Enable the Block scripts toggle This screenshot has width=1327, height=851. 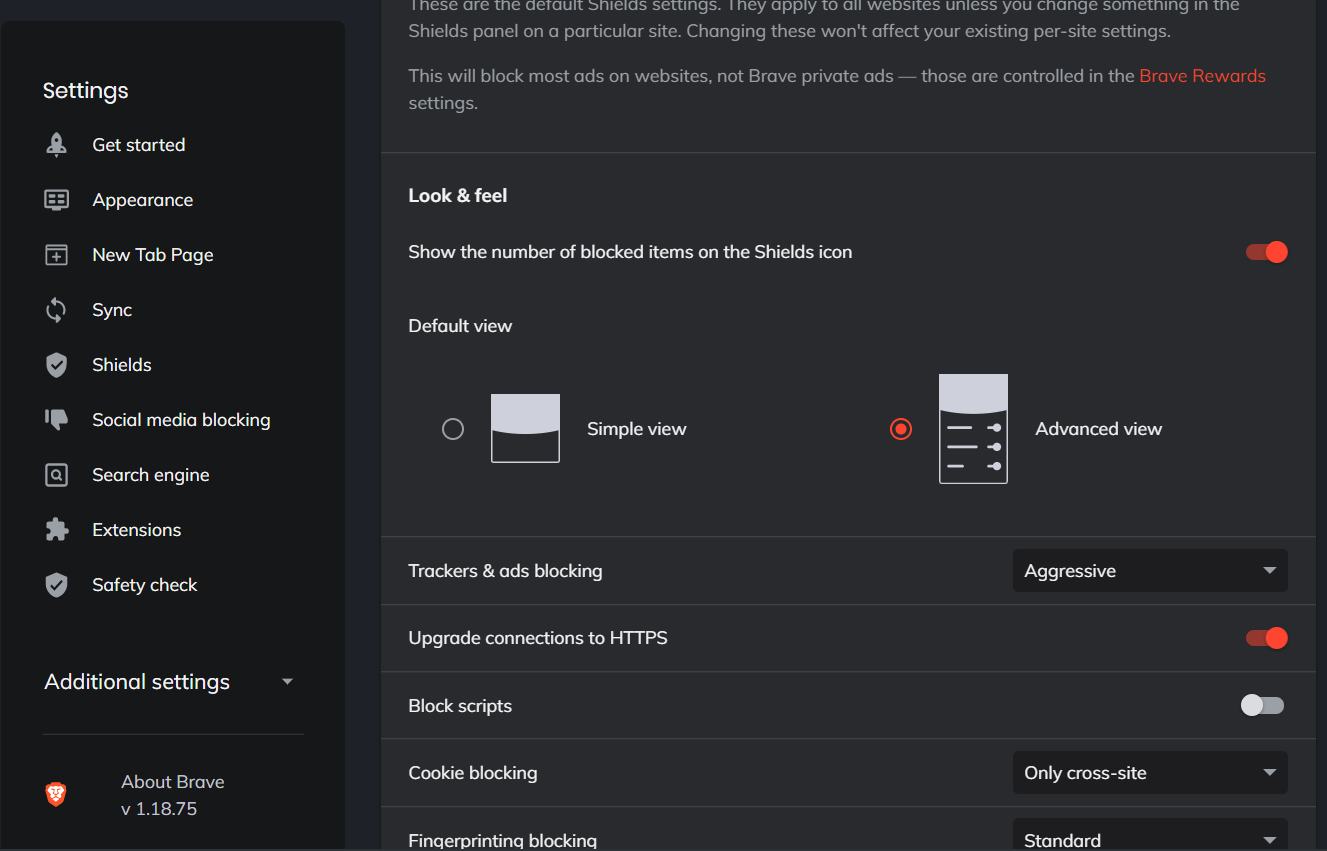[1262, 706]
